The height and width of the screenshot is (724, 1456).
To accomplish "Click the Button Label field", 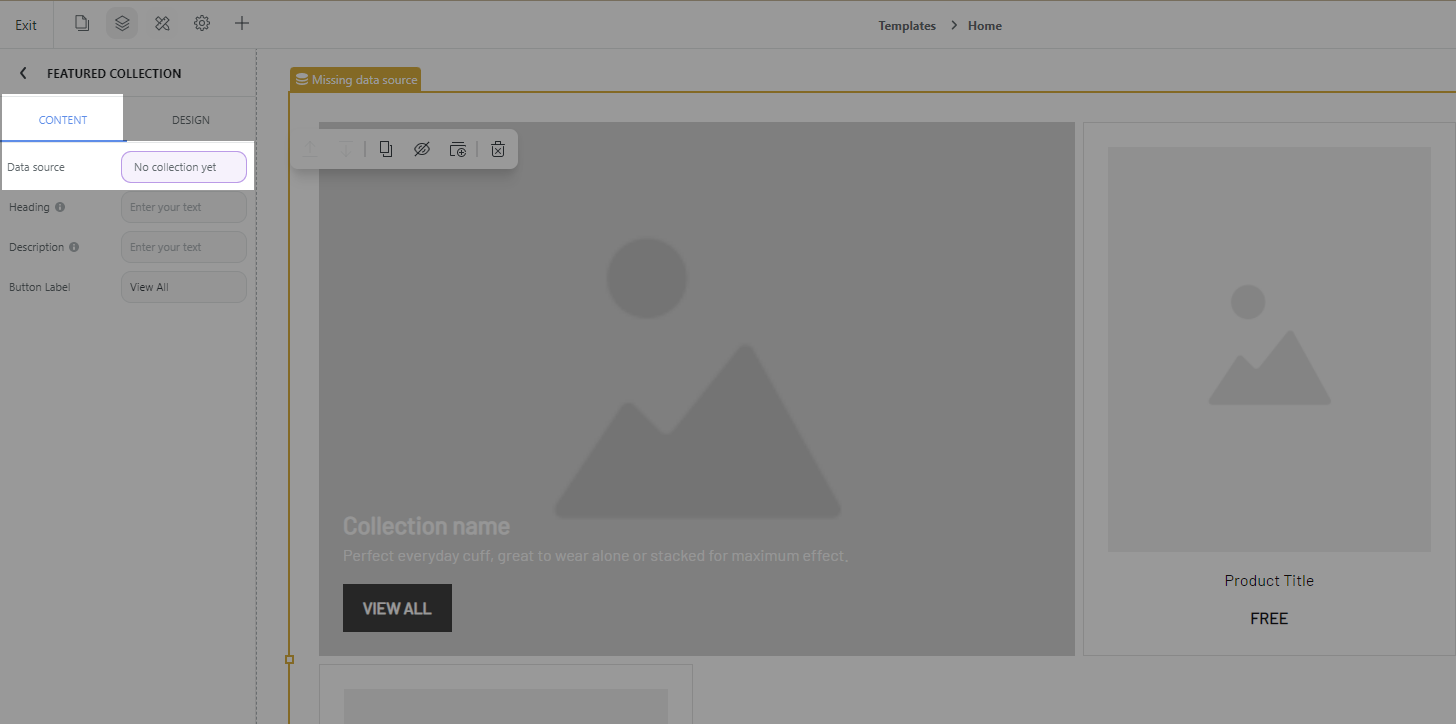I will [x=184, y=287].
